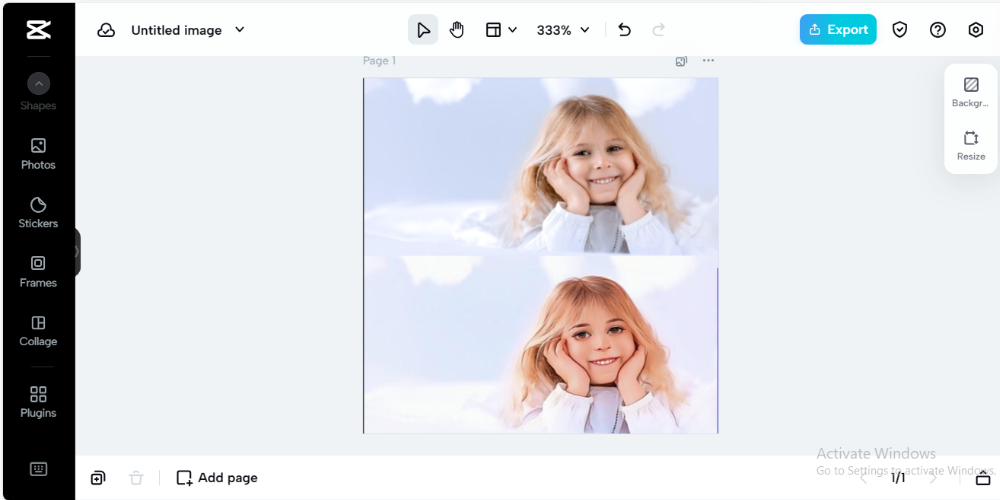Image resolution: width=1000 pixels, height=500 pixels.
Task: Open the Plugins panel
Action: click(x=38, y=402)
